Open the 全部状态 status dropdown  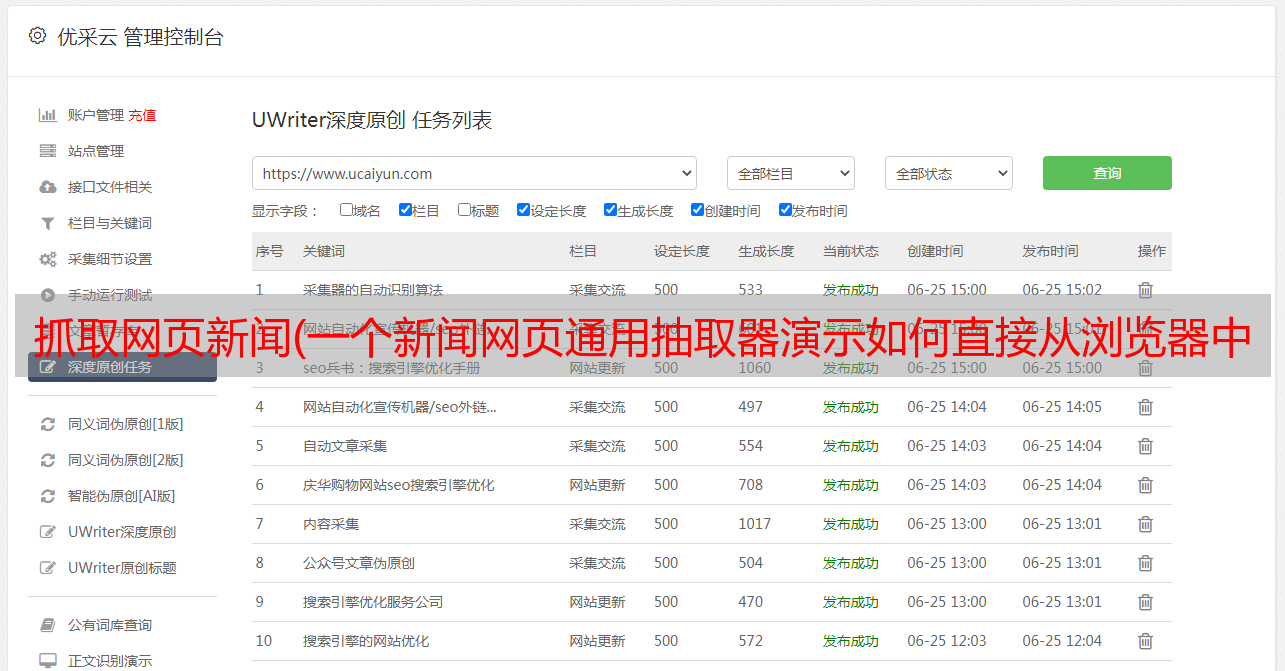(948, 173)
